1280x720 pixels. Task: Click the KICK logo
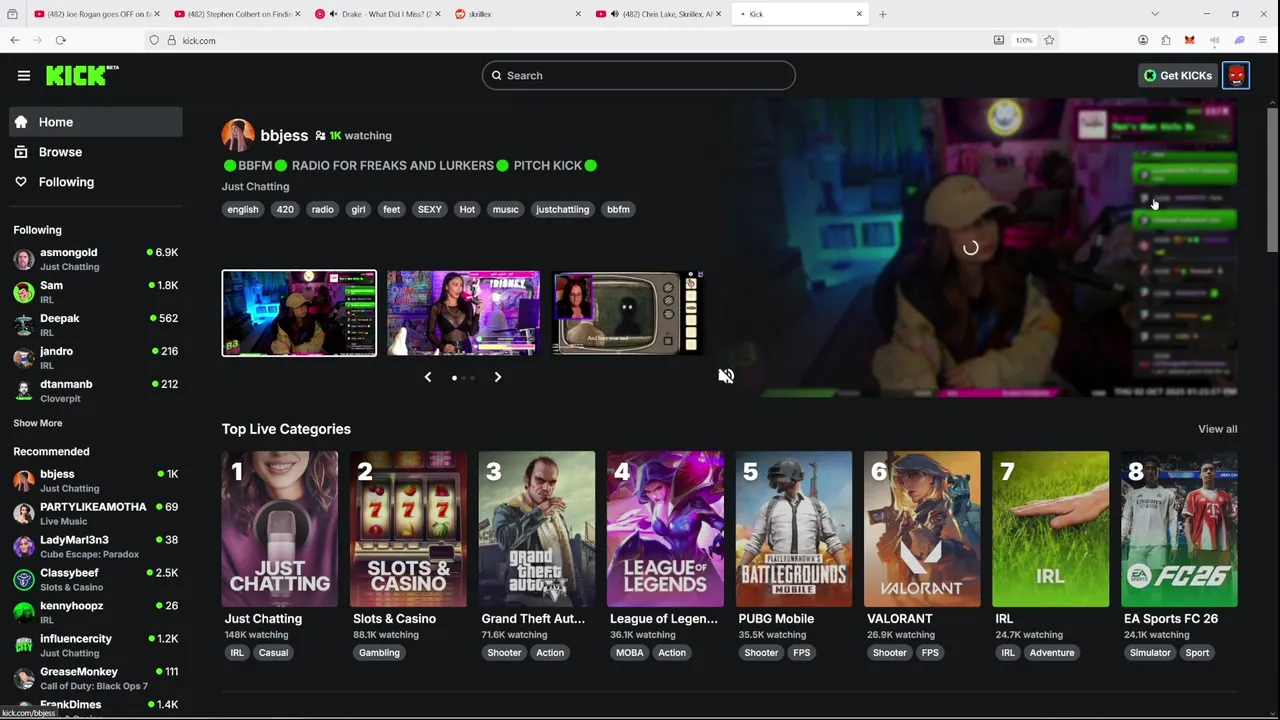coord(82,75)
